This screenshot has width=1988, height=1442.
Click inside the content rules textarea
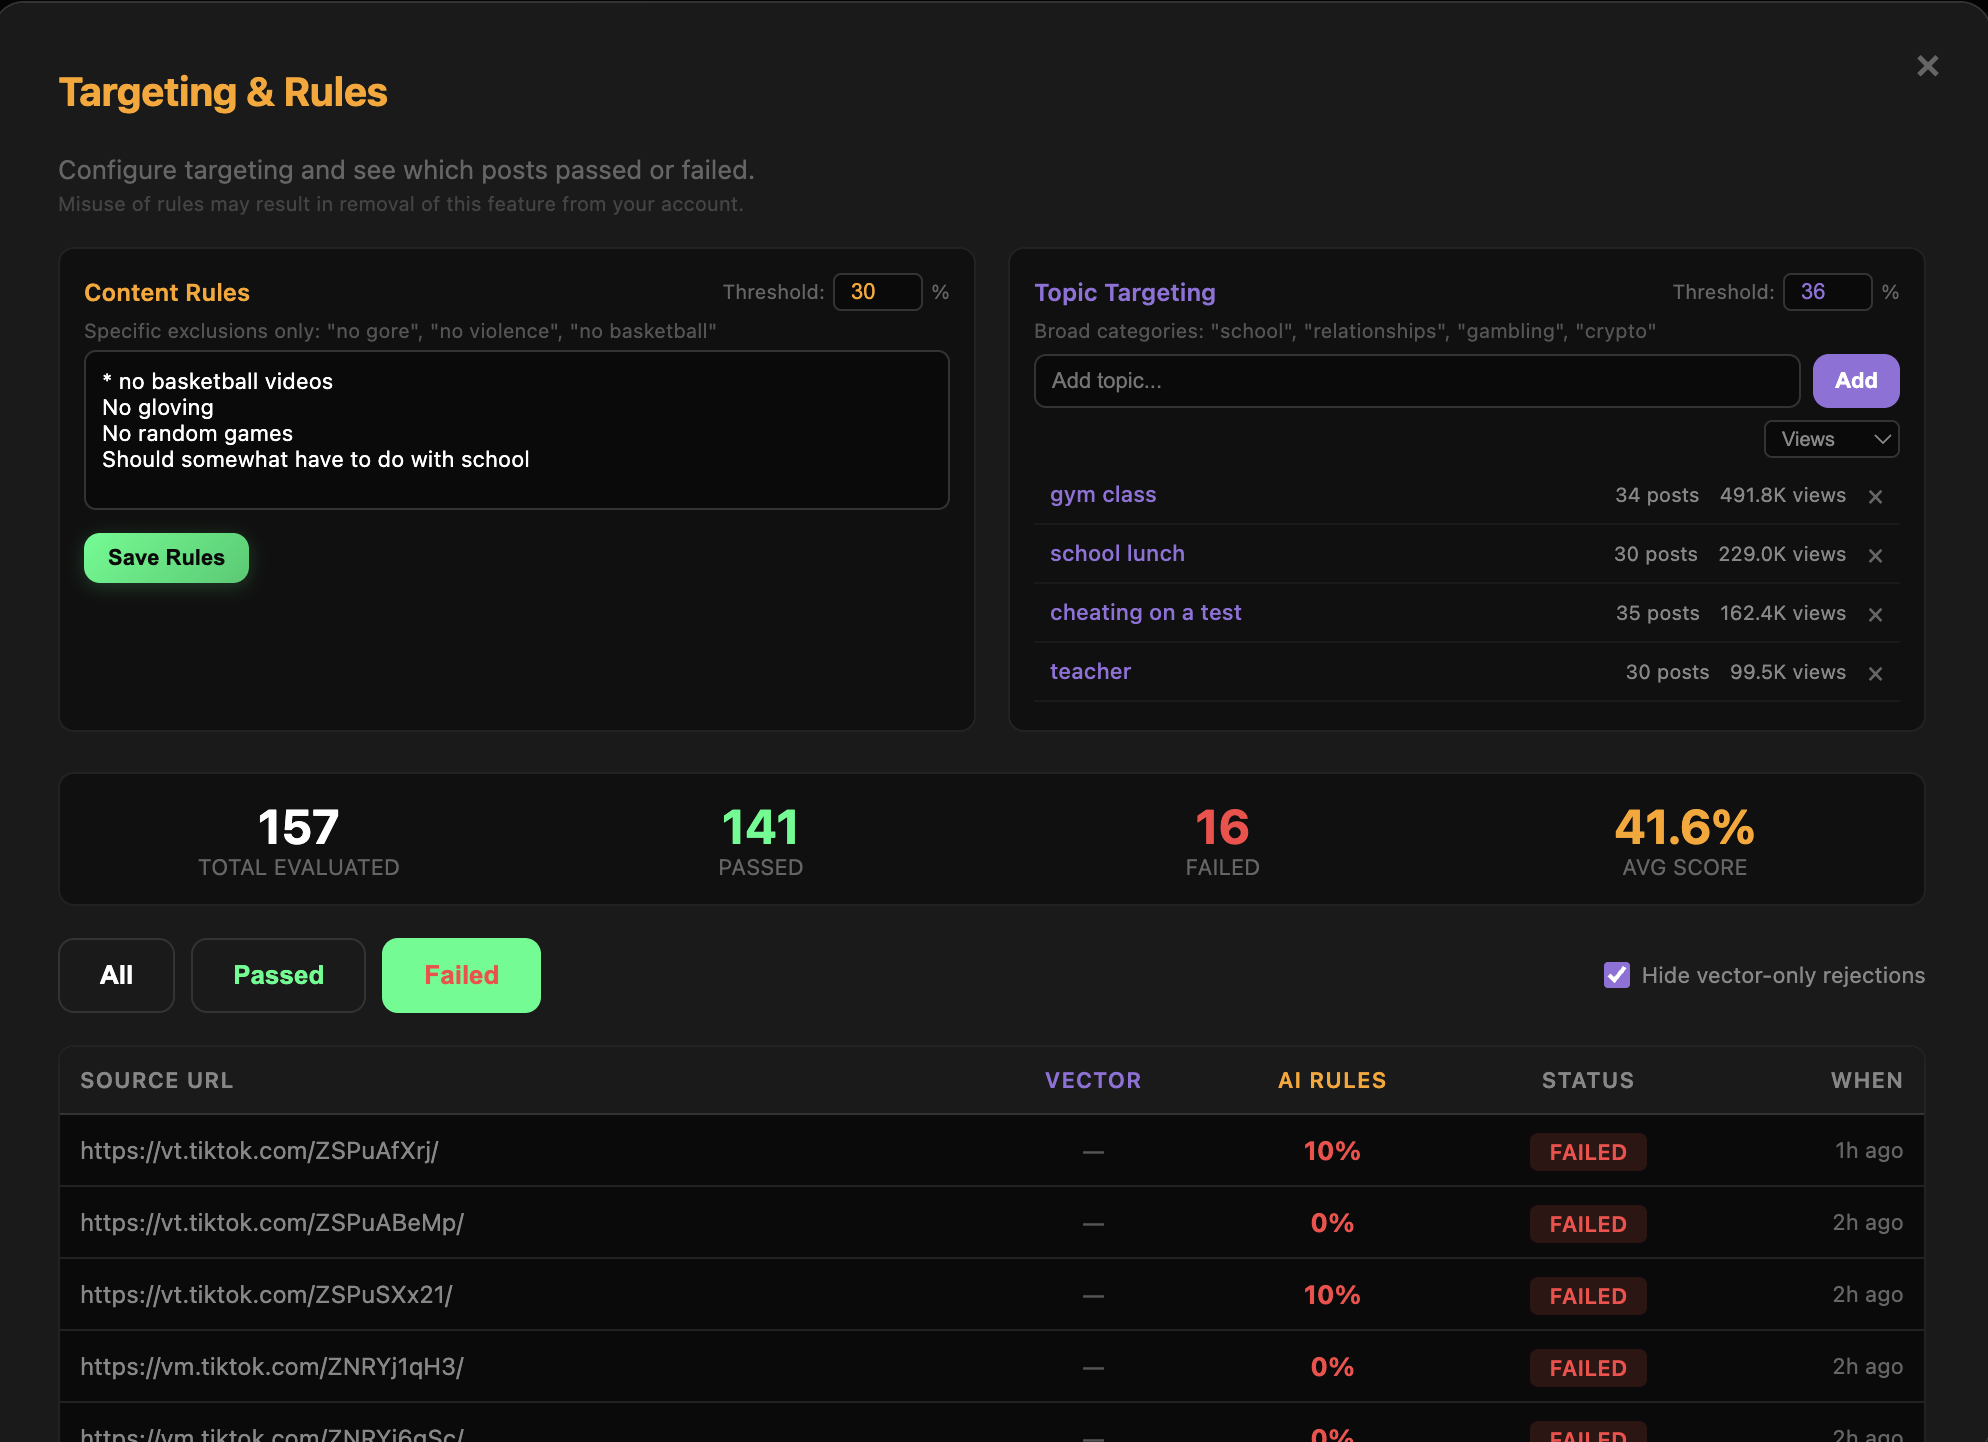pyautogui.click(x=516, y=430)
